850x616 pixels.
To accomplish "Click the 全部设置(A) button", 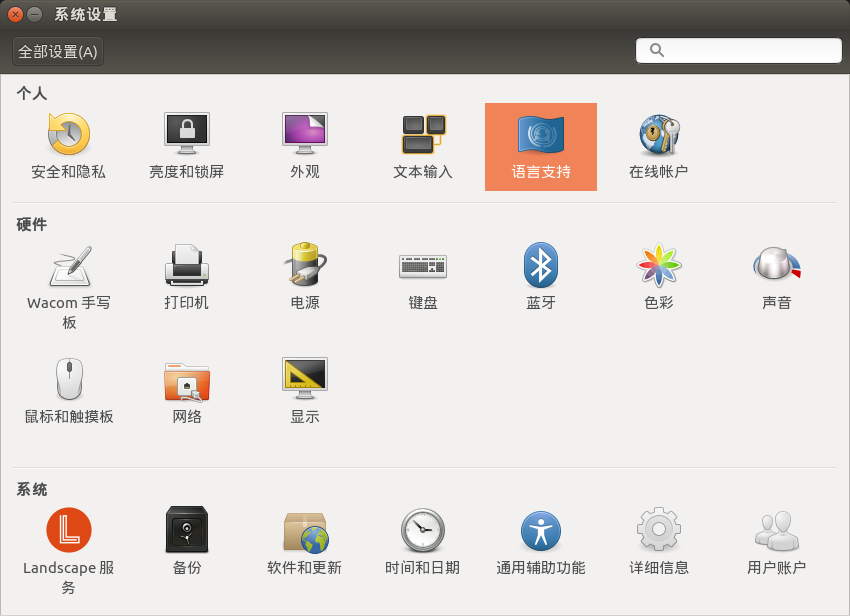I will 58,51.
